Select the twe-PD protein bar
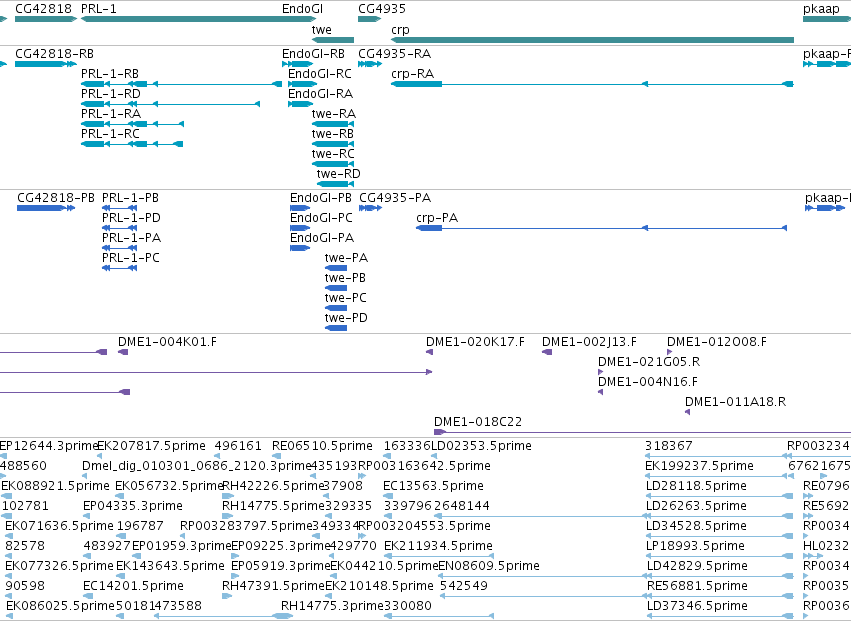The width and height of the screenshot is (851, 621). [336, 328]
